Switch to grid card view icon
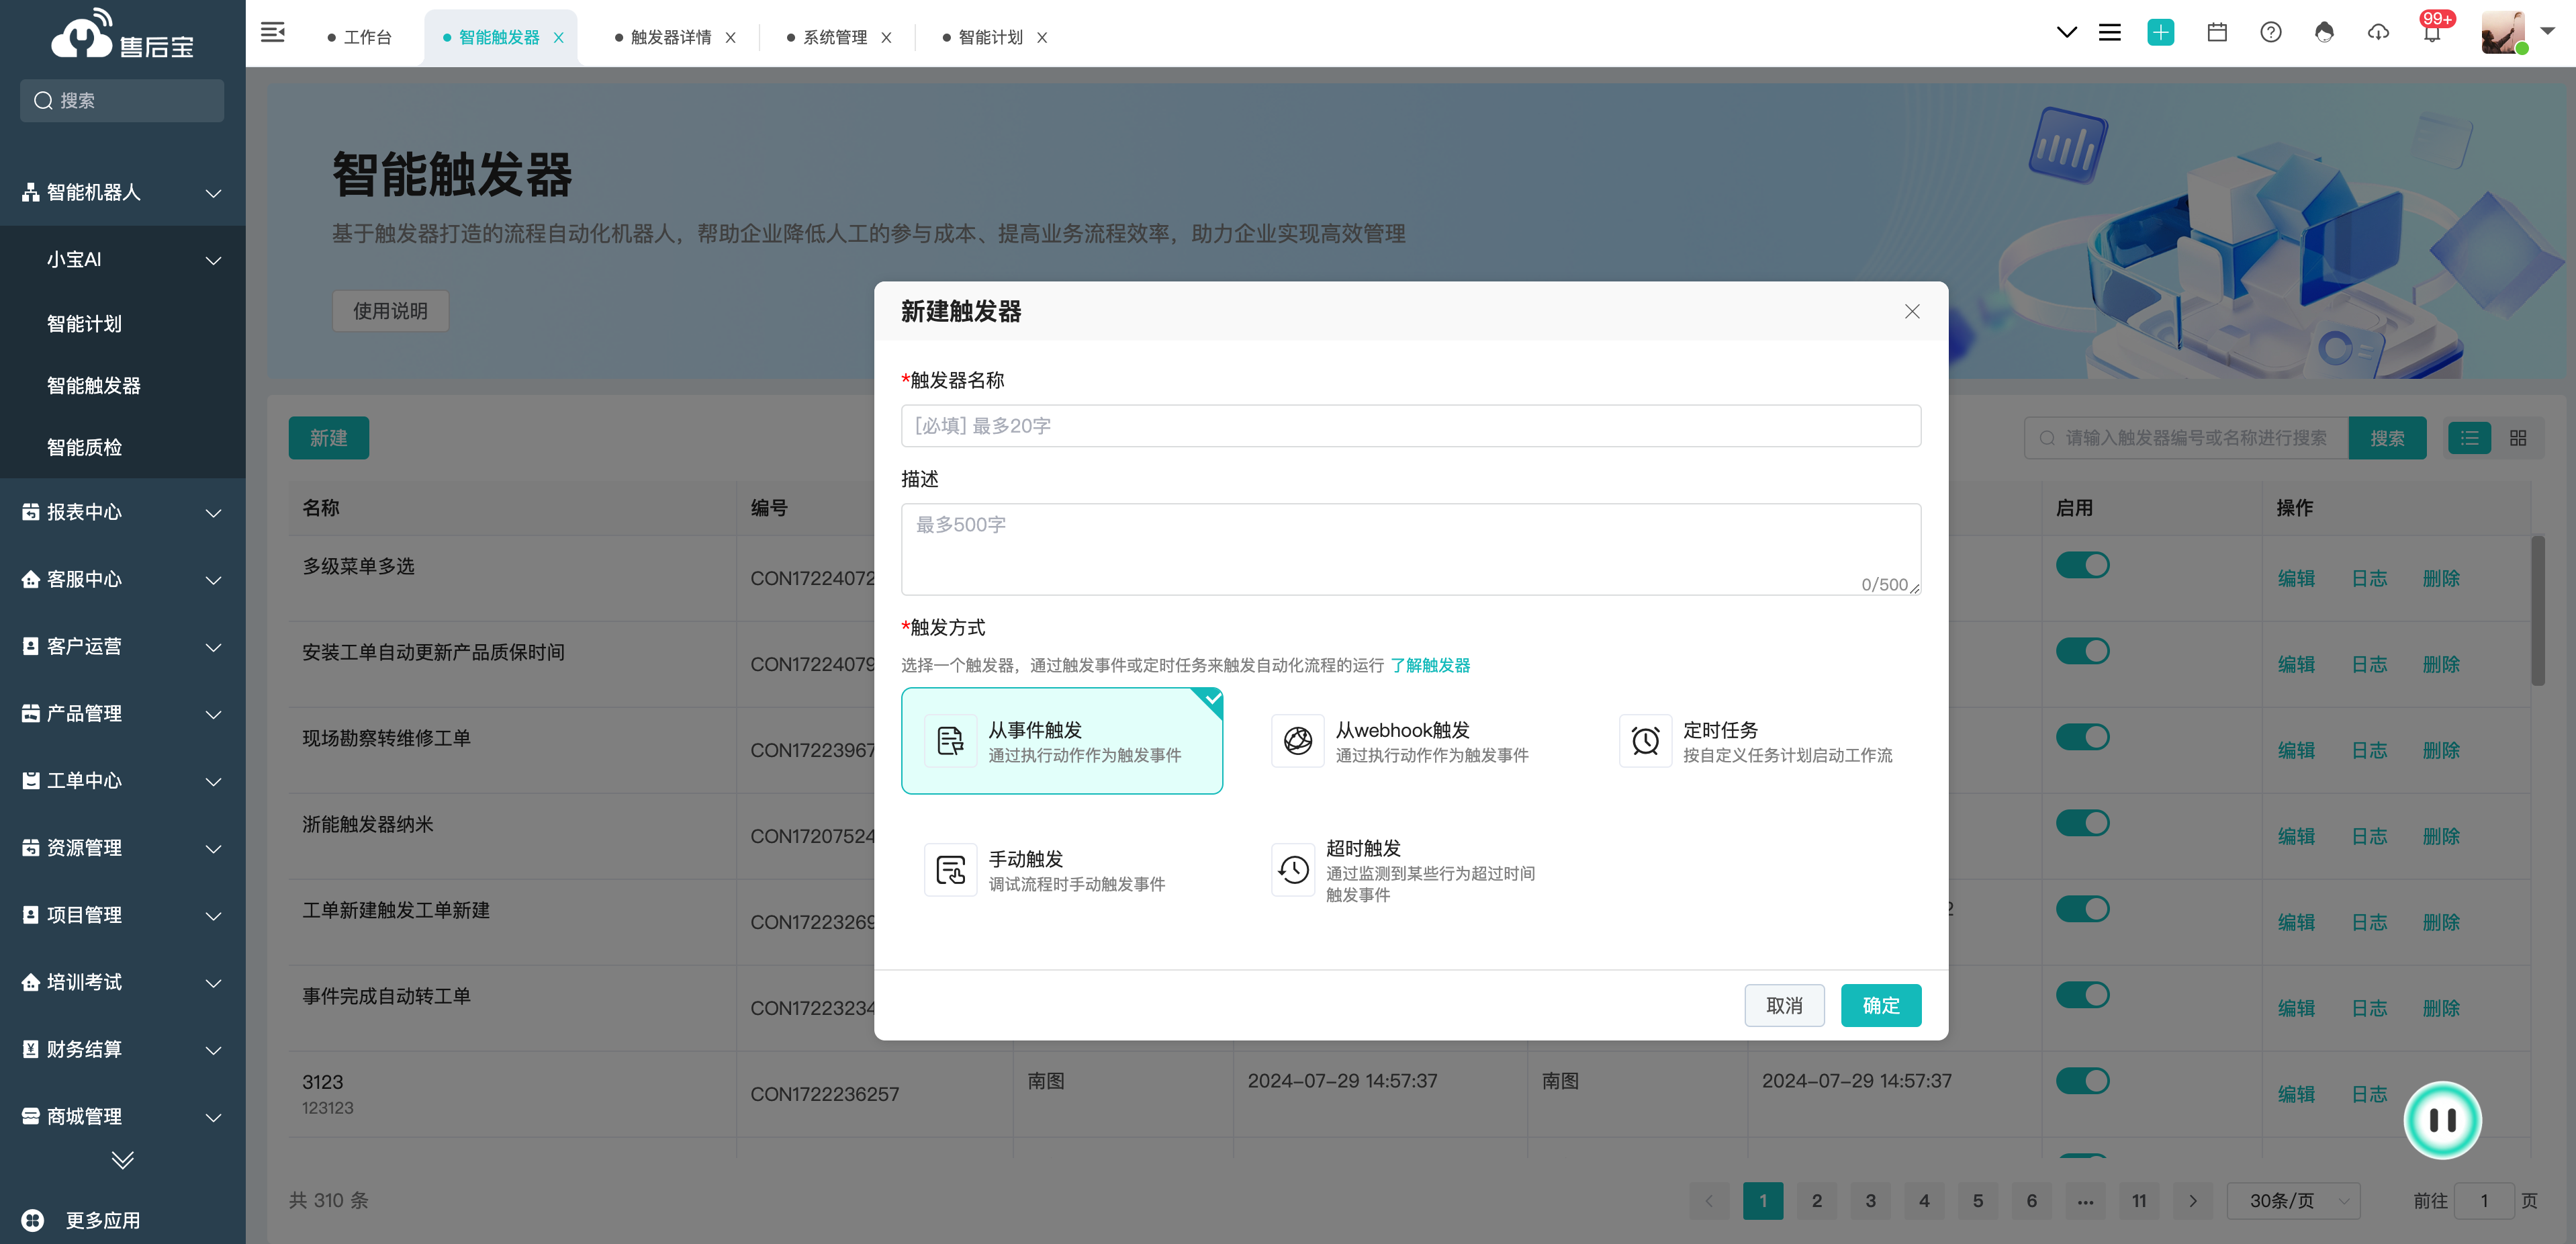Viewport: 2576px width, 1244px height. coord(2518,438)
